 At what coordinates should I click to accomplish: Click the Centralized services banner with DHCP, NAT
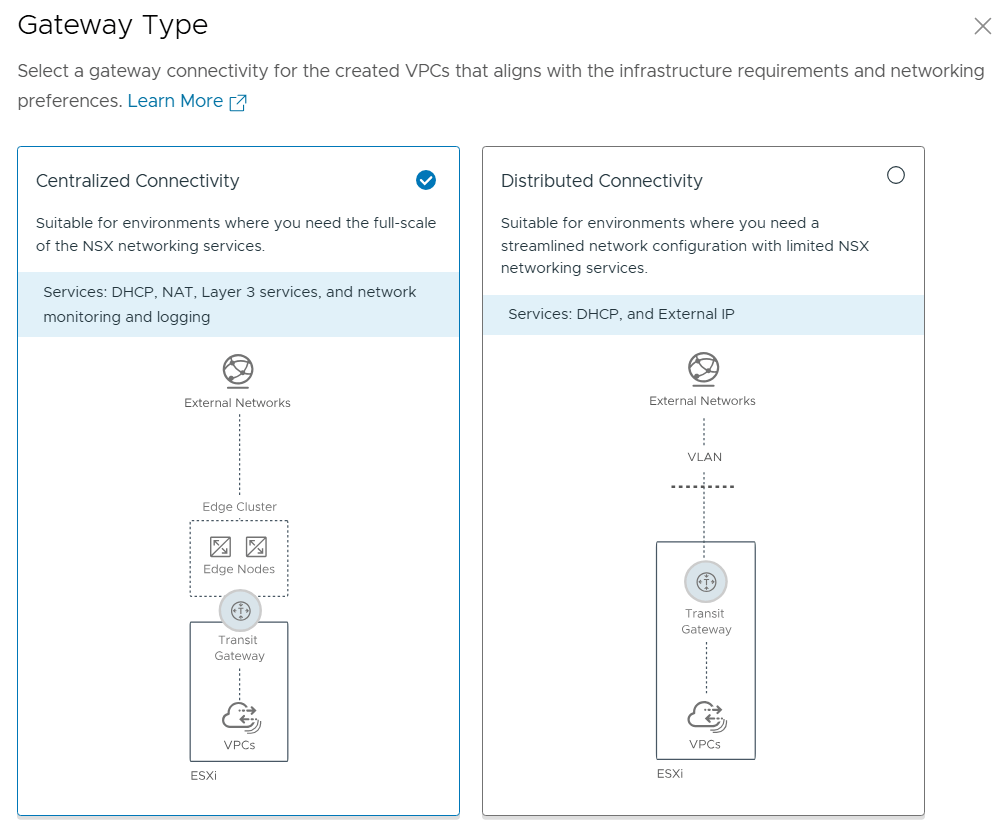click(238, 304)
